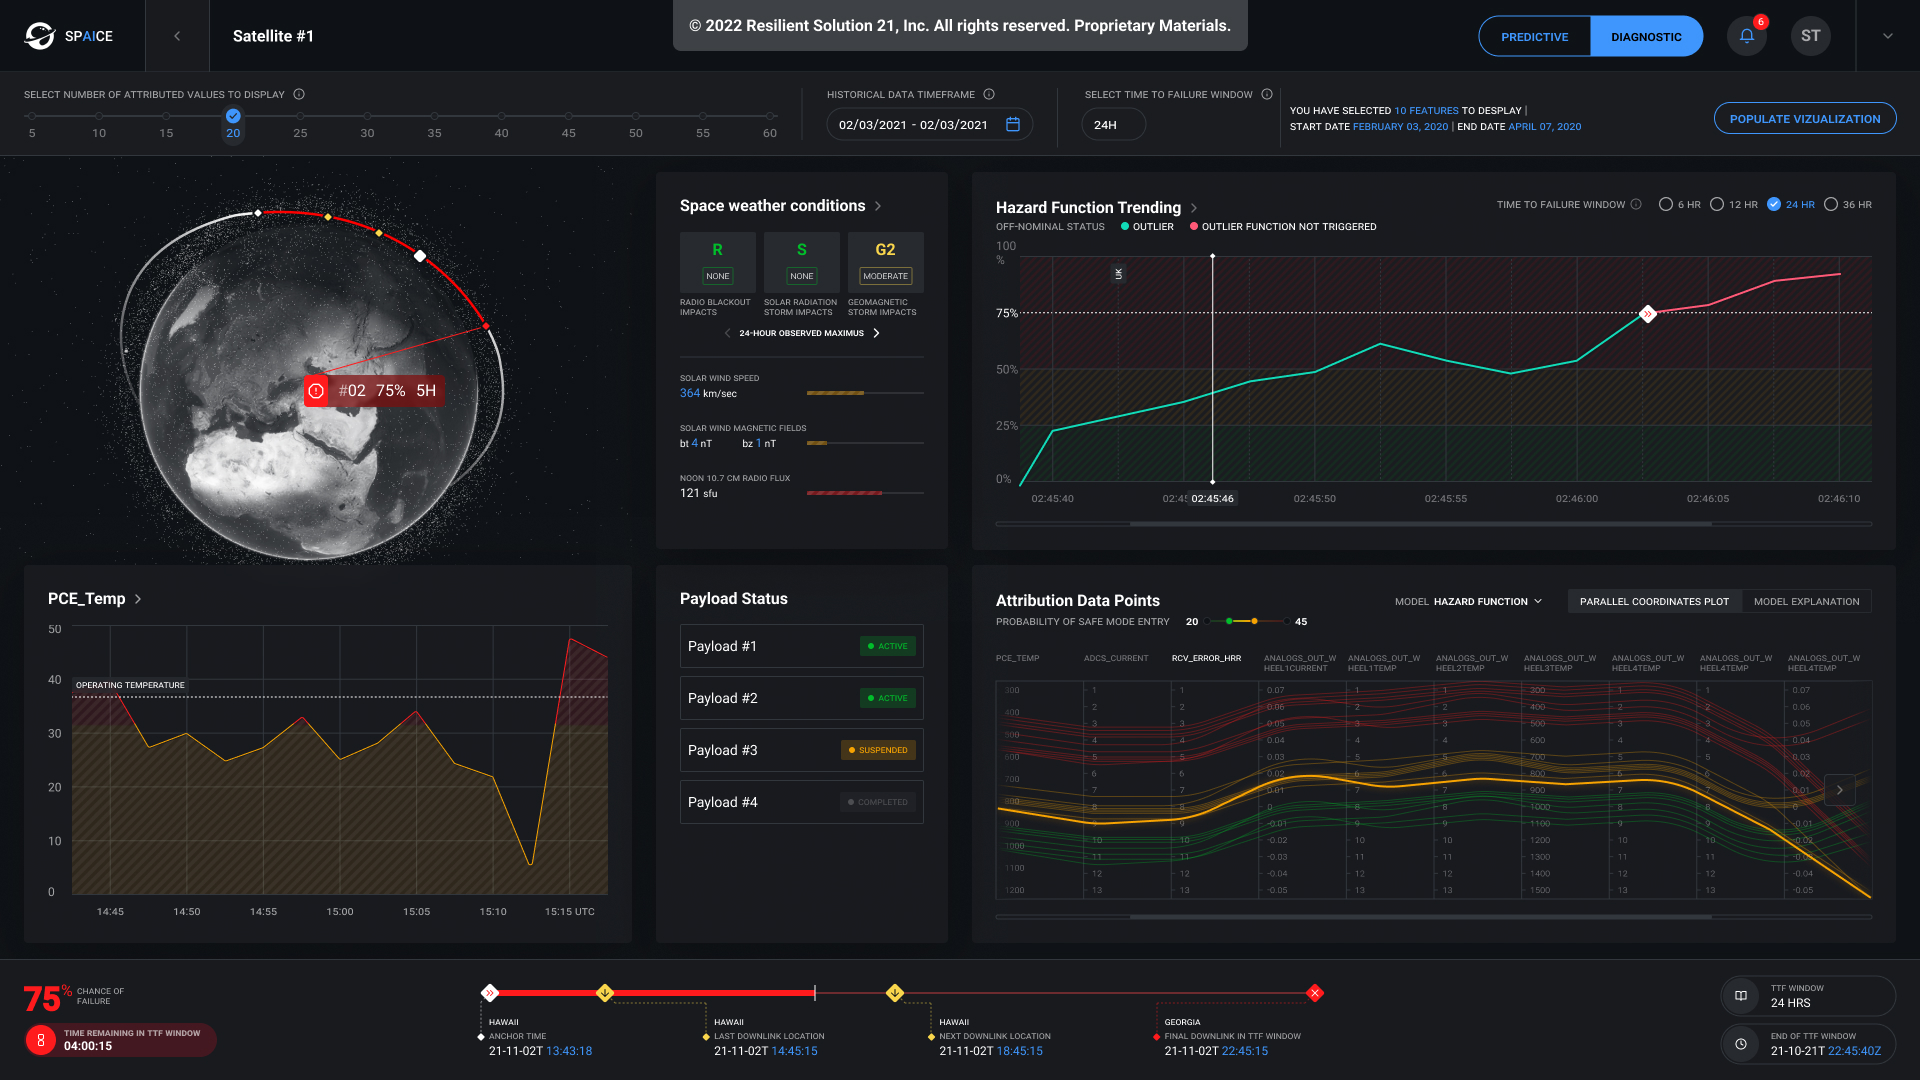Select the Payload #2 row
The image size is (1920, 1080).
[801, 698]
